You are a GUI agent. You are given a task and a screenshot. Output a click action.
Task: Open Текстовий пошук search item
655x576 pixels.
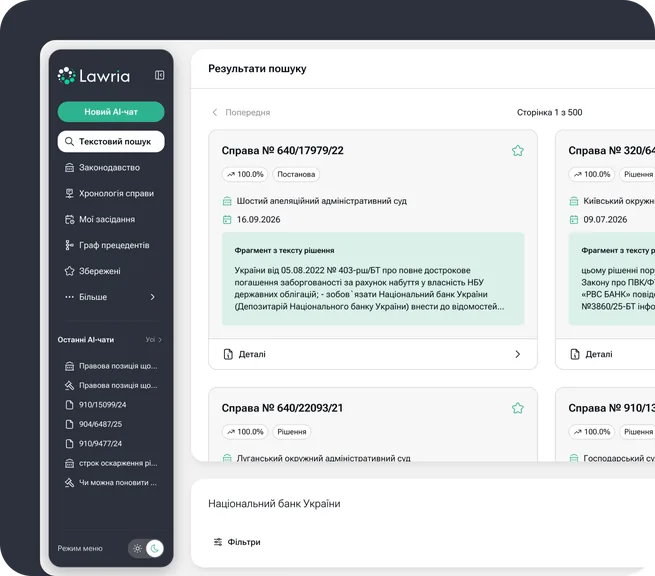tap(111, 142)
